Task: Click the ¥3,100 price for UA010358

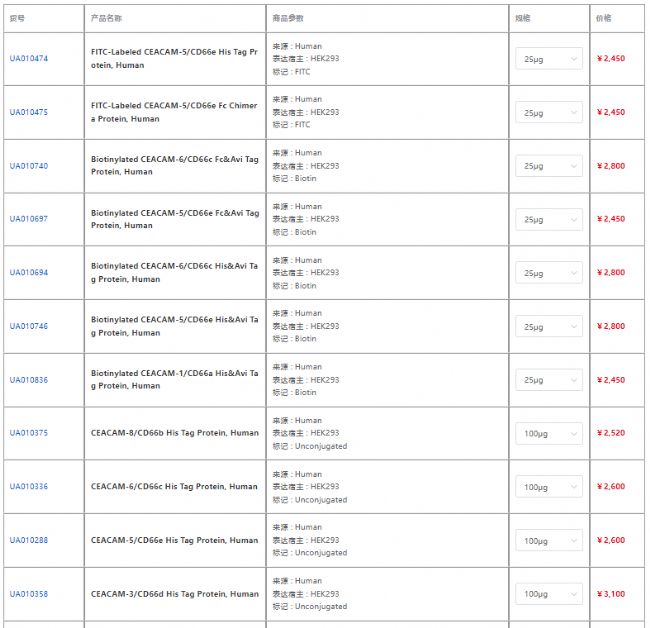Action: pos(611,594)
